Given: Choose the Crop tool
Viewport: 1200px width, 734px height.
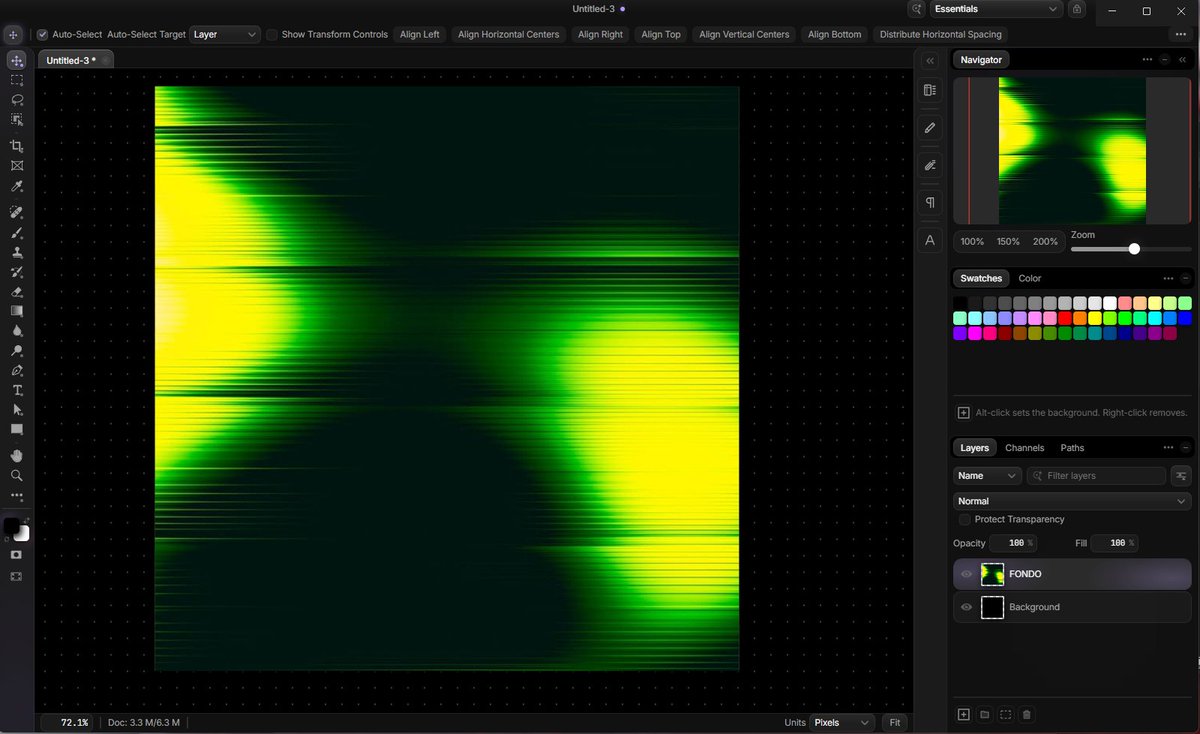Looking at the screenshot, I should (x=17, y=146).
